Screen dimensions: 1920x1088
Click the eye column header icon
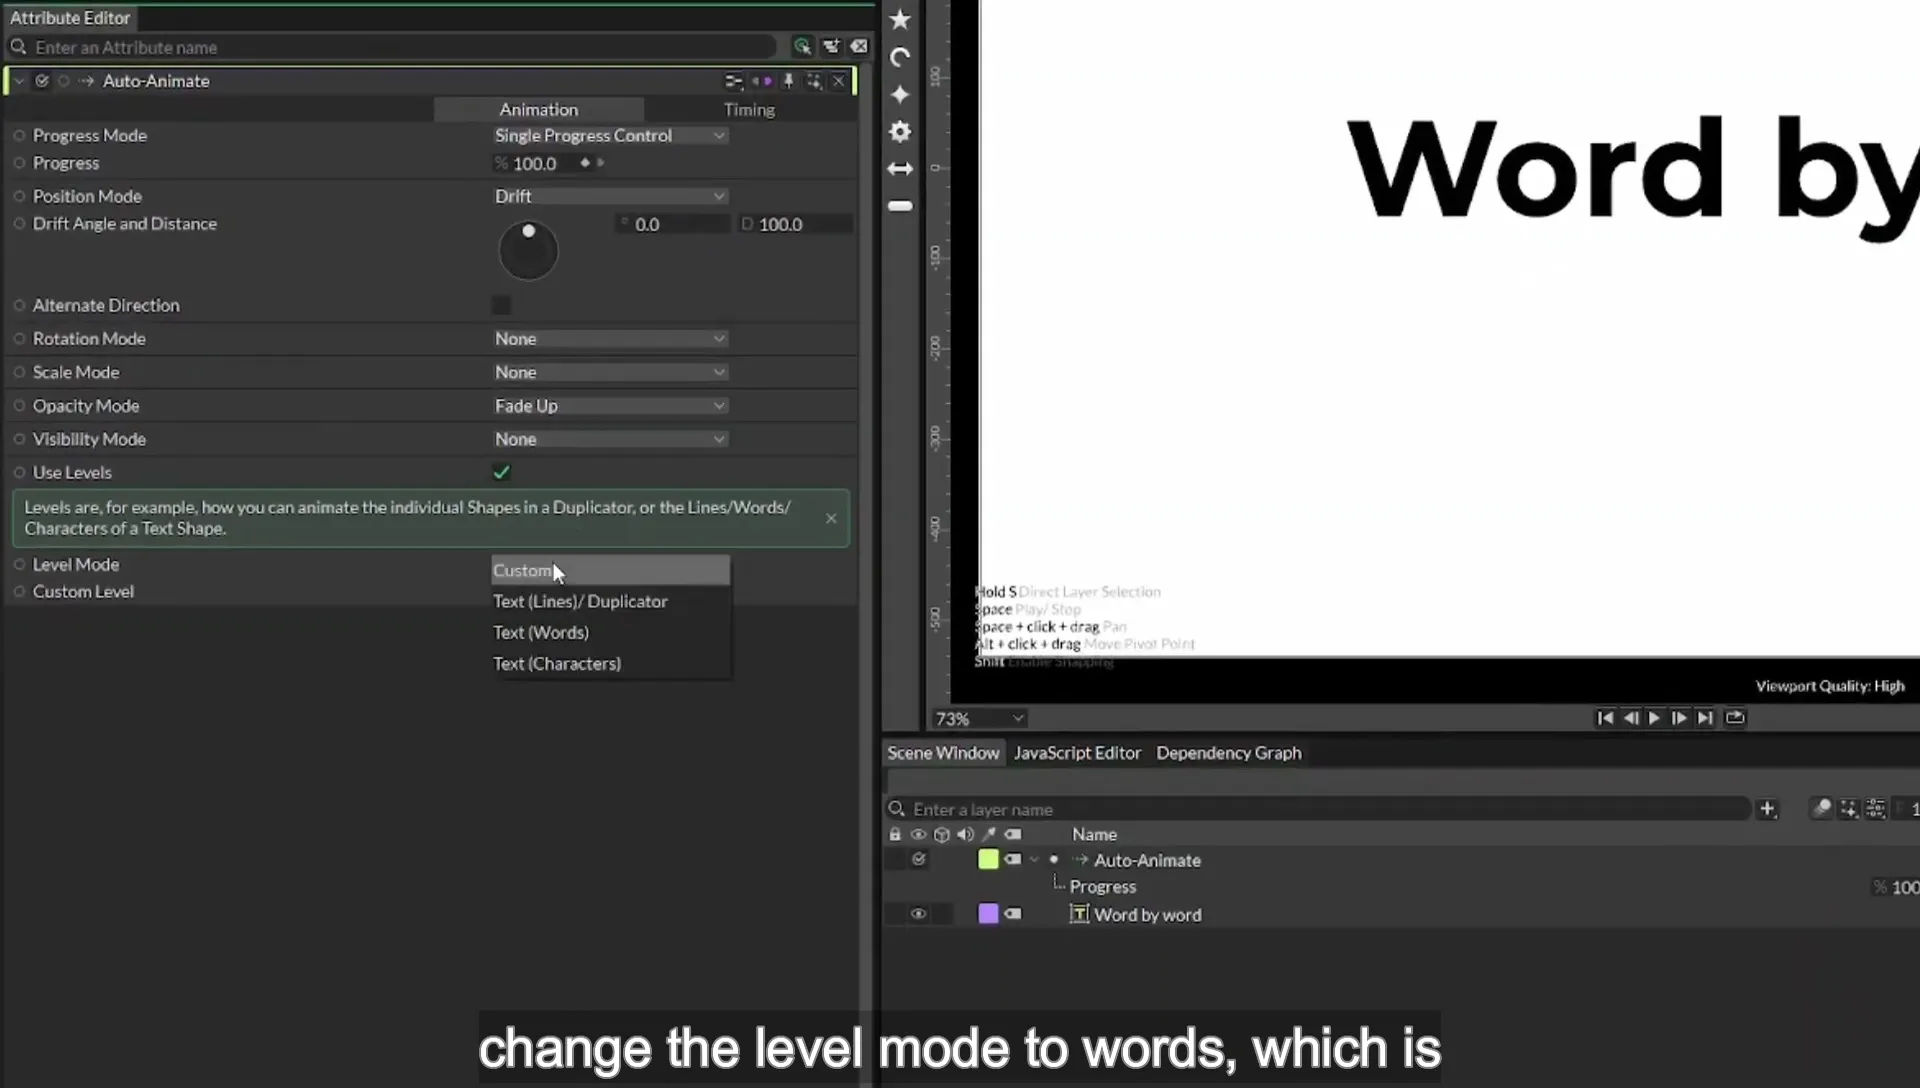pos(918,834)
